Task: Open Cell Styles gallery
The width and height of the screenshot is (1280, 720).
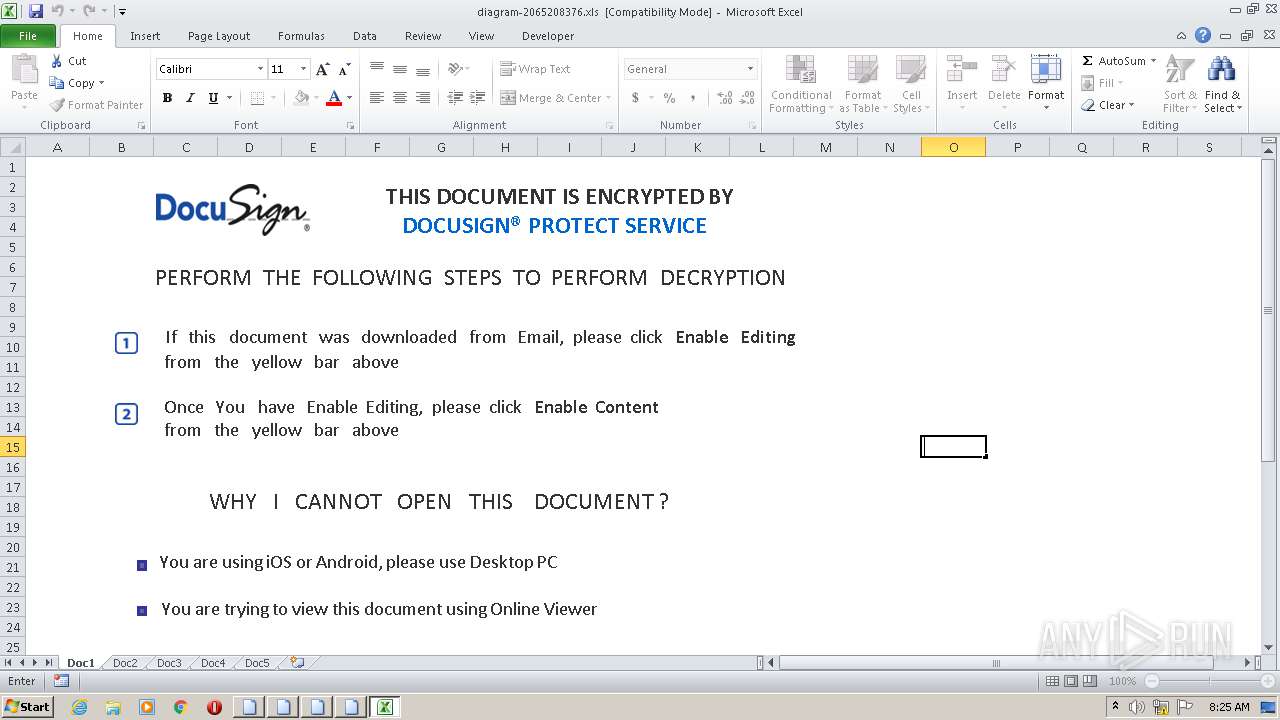Action: [910, 84]
